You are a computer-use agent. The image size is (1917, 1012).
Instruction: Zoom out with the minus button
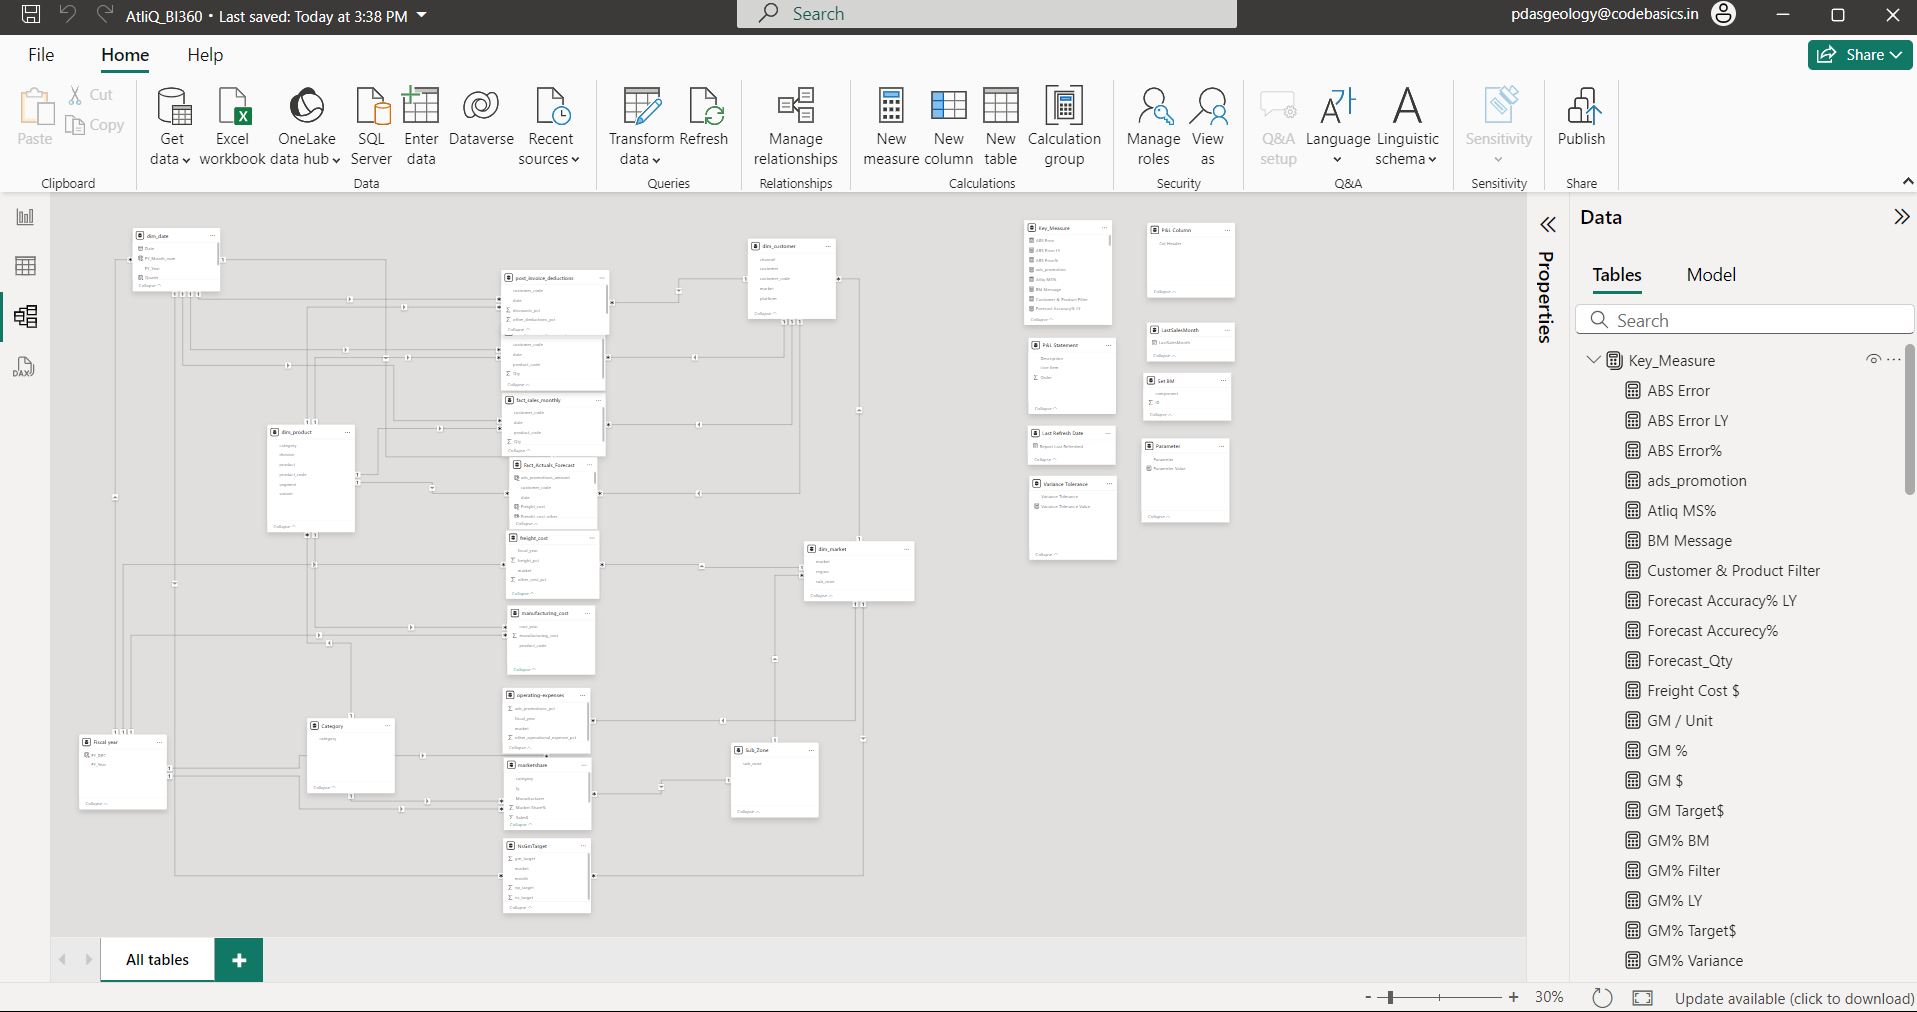coord(1368,997)
